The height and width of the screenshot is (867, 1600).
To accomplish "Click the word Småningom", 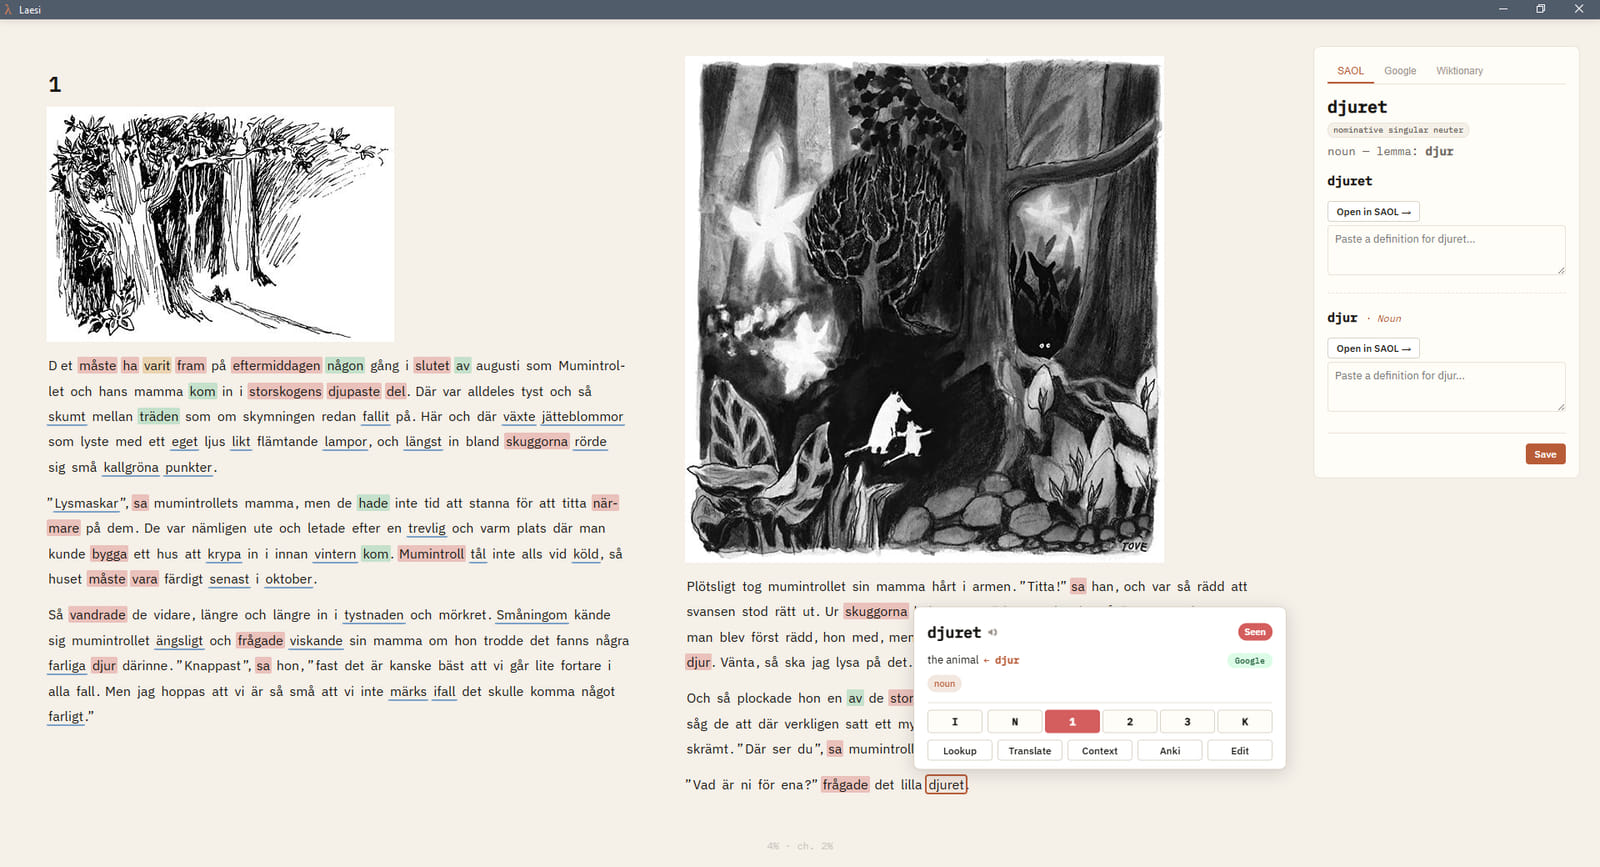I will (532, 615).
